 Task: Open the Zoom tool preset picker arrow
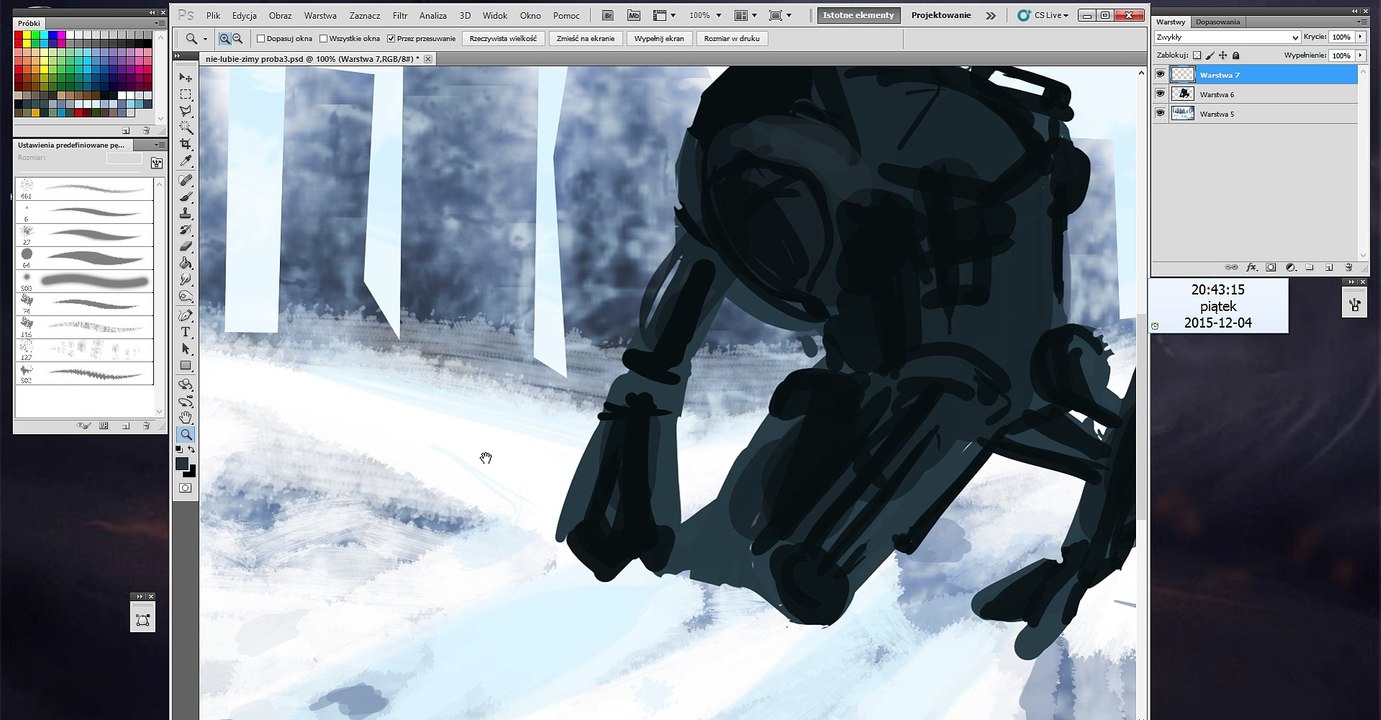pyautogui.click(x=206, y=38)
